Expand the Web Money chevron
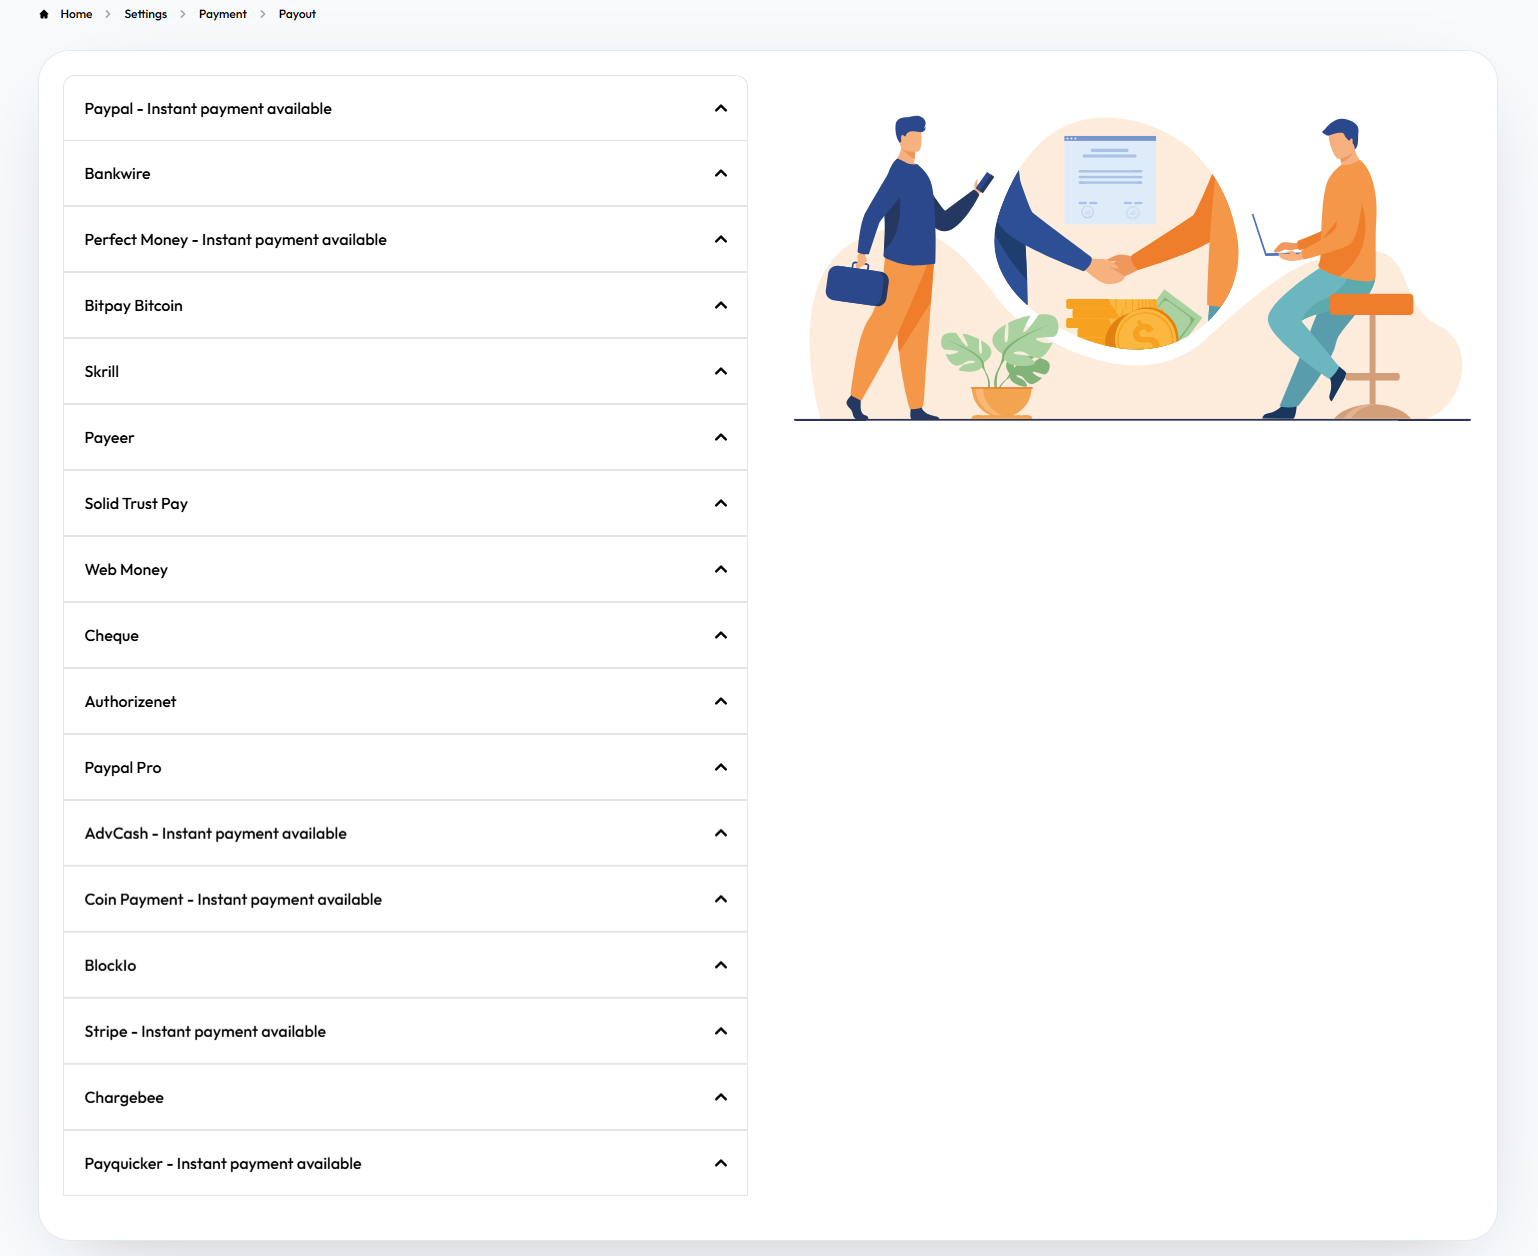Viewport: 1538px width, 1256px height. [x=721, y=570]
